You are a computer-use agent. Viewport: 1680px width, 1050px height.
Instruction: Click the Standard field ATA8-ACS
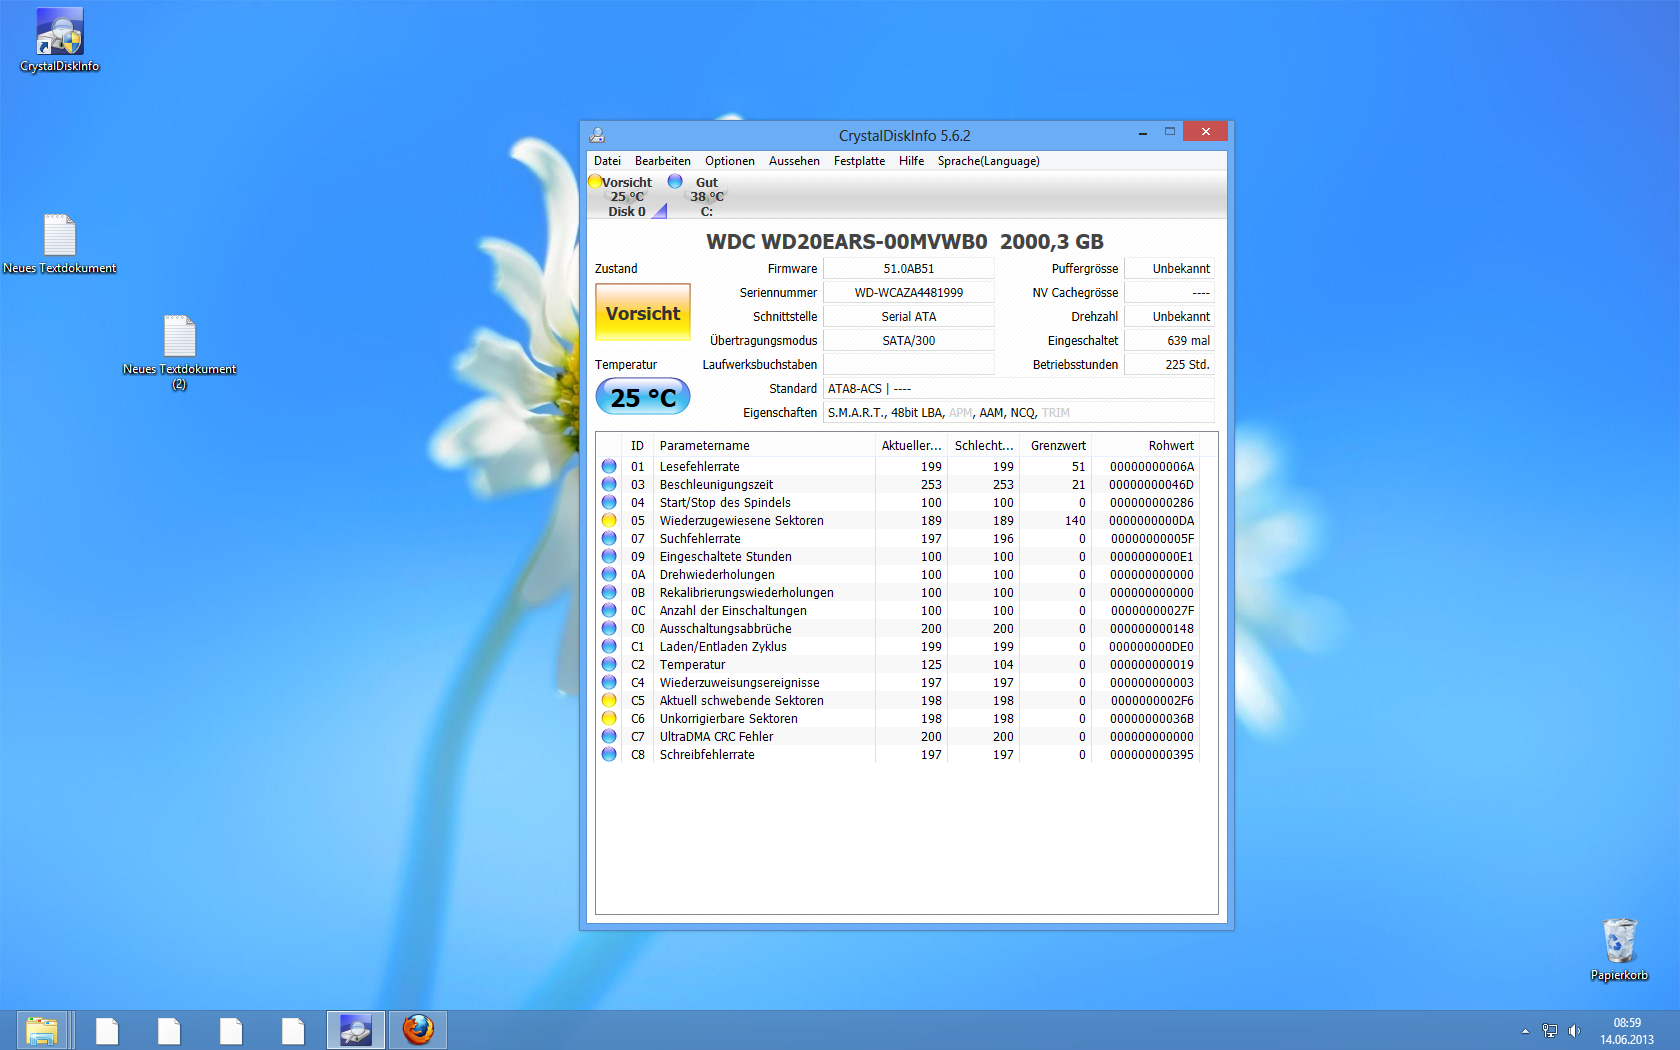click(1019, 389)
